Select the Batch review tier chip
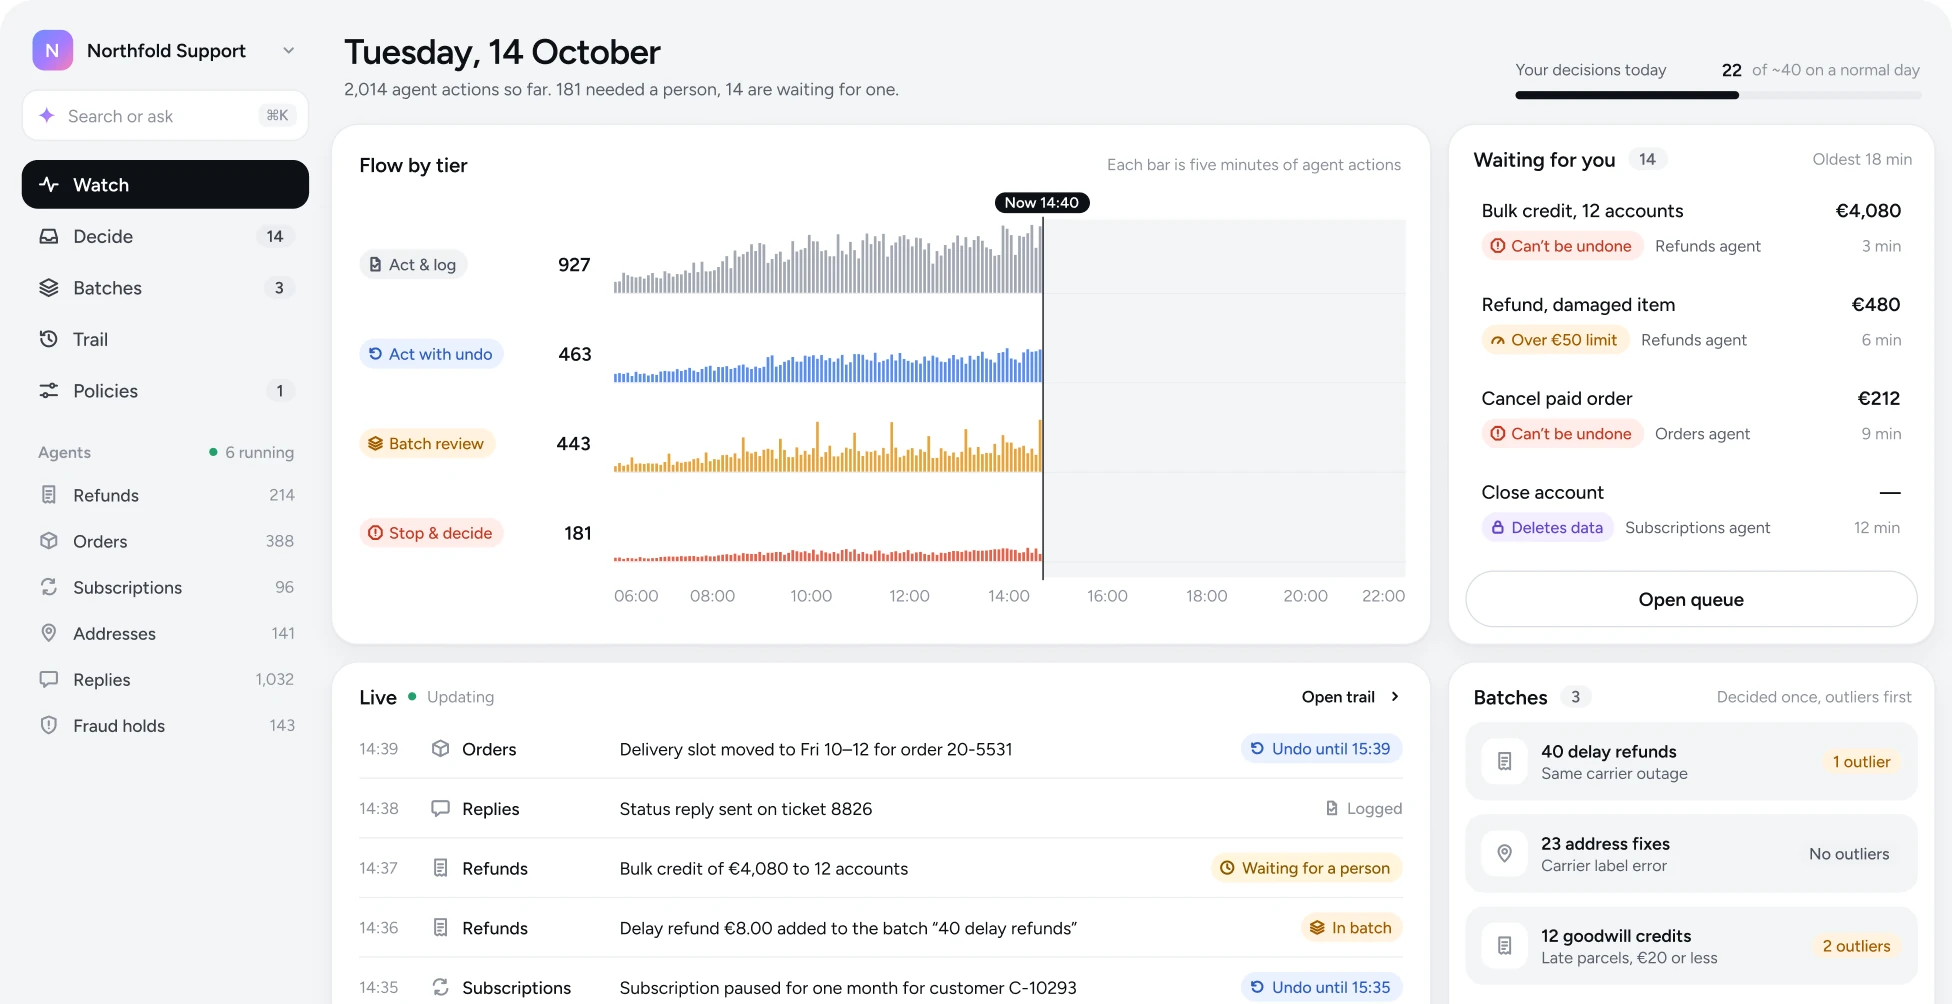Viewport: 1952px width, 1004px height. [x=427, y=443]
